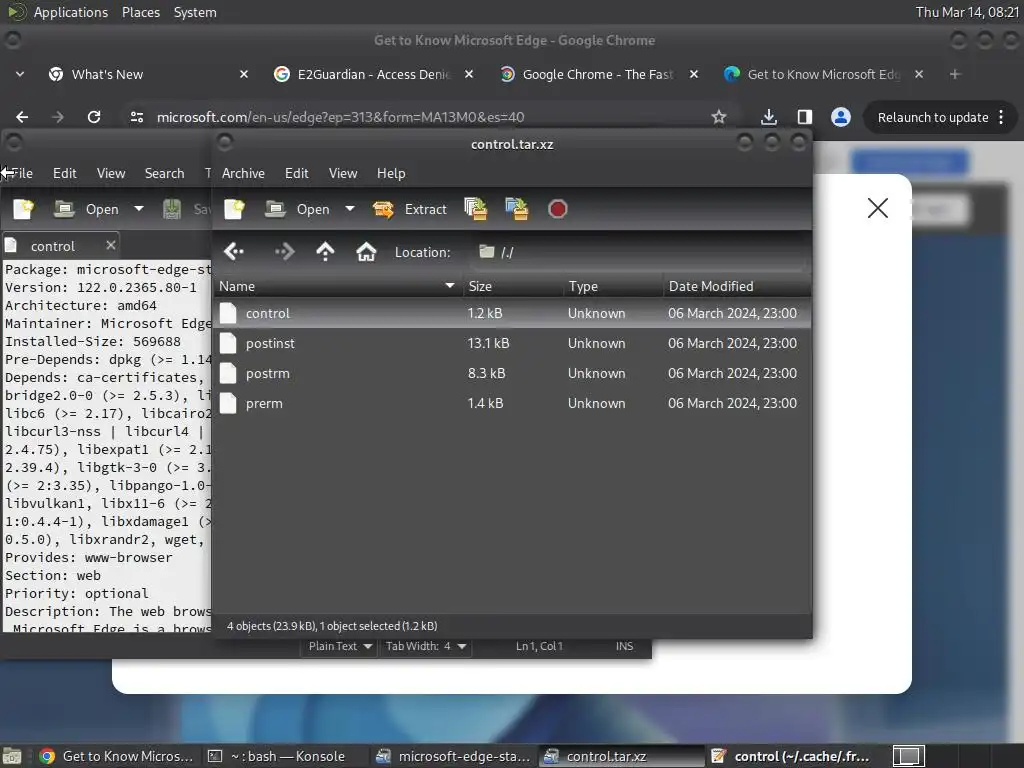Image resolution: width=1024 pixels, height=768 pixels.
Task: Sort by the Date Modified column header
Action: [x=737, y=286]
